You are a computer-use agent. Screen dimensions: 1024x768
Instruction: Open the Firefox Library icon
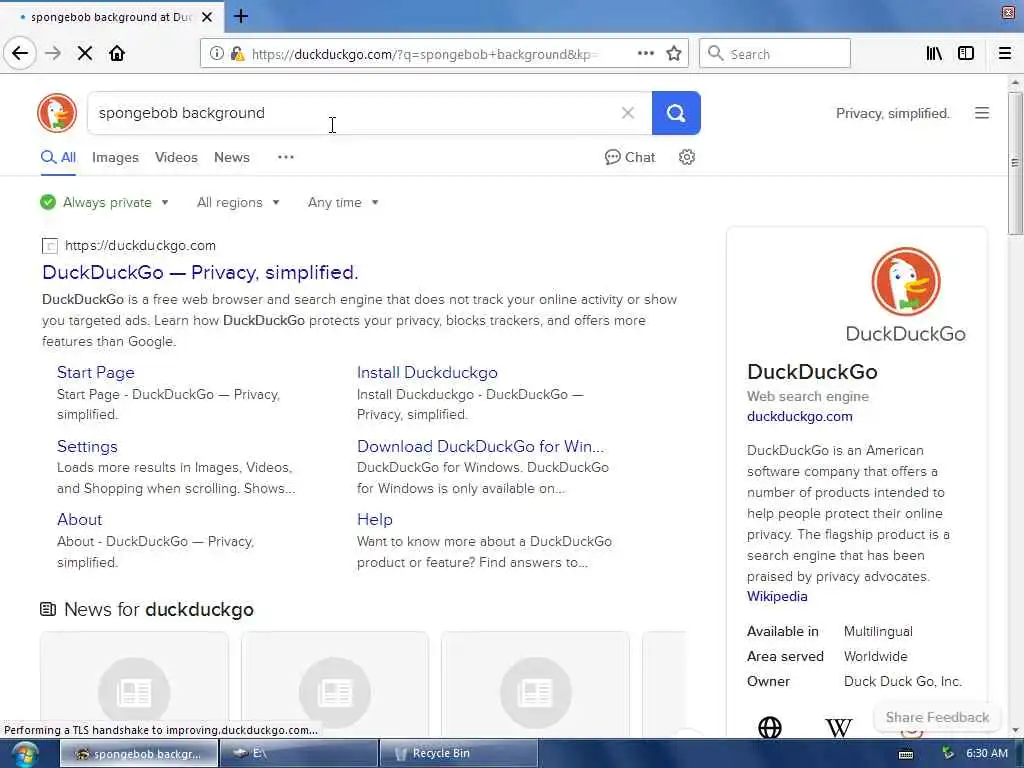[x=934, y=53]
